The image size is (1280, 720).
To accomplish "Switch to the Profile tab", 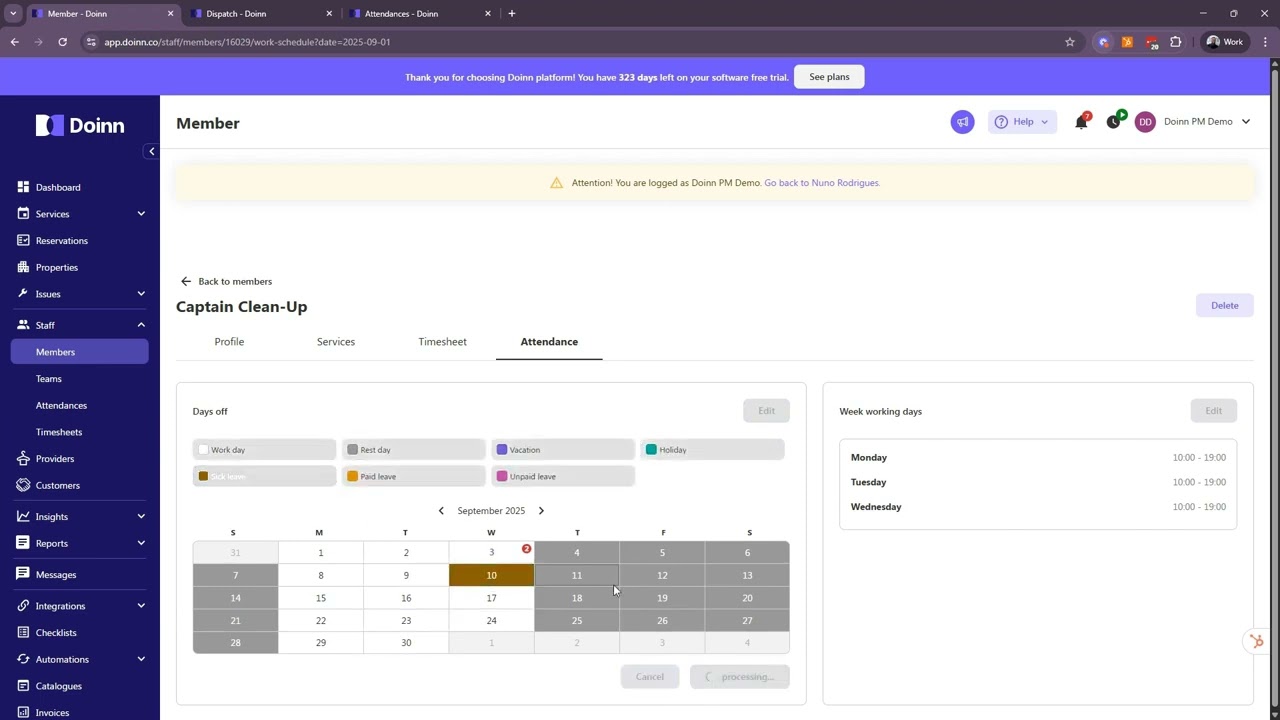I will click(x=229, y=342).
